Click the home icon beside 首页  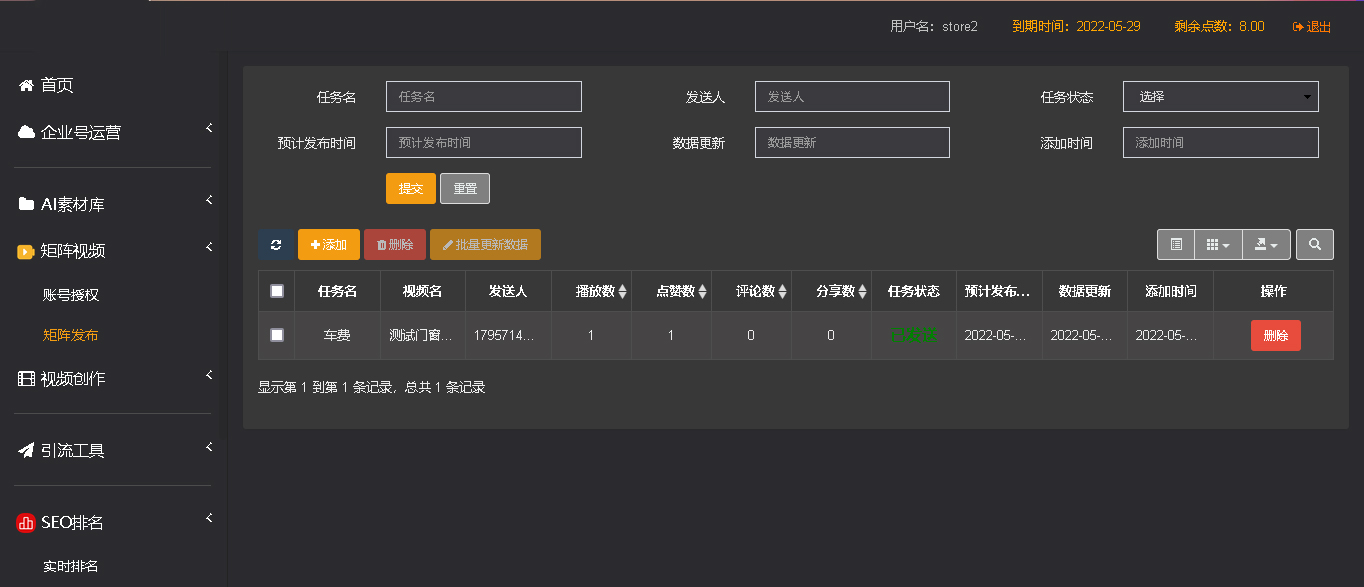point(26,85)
